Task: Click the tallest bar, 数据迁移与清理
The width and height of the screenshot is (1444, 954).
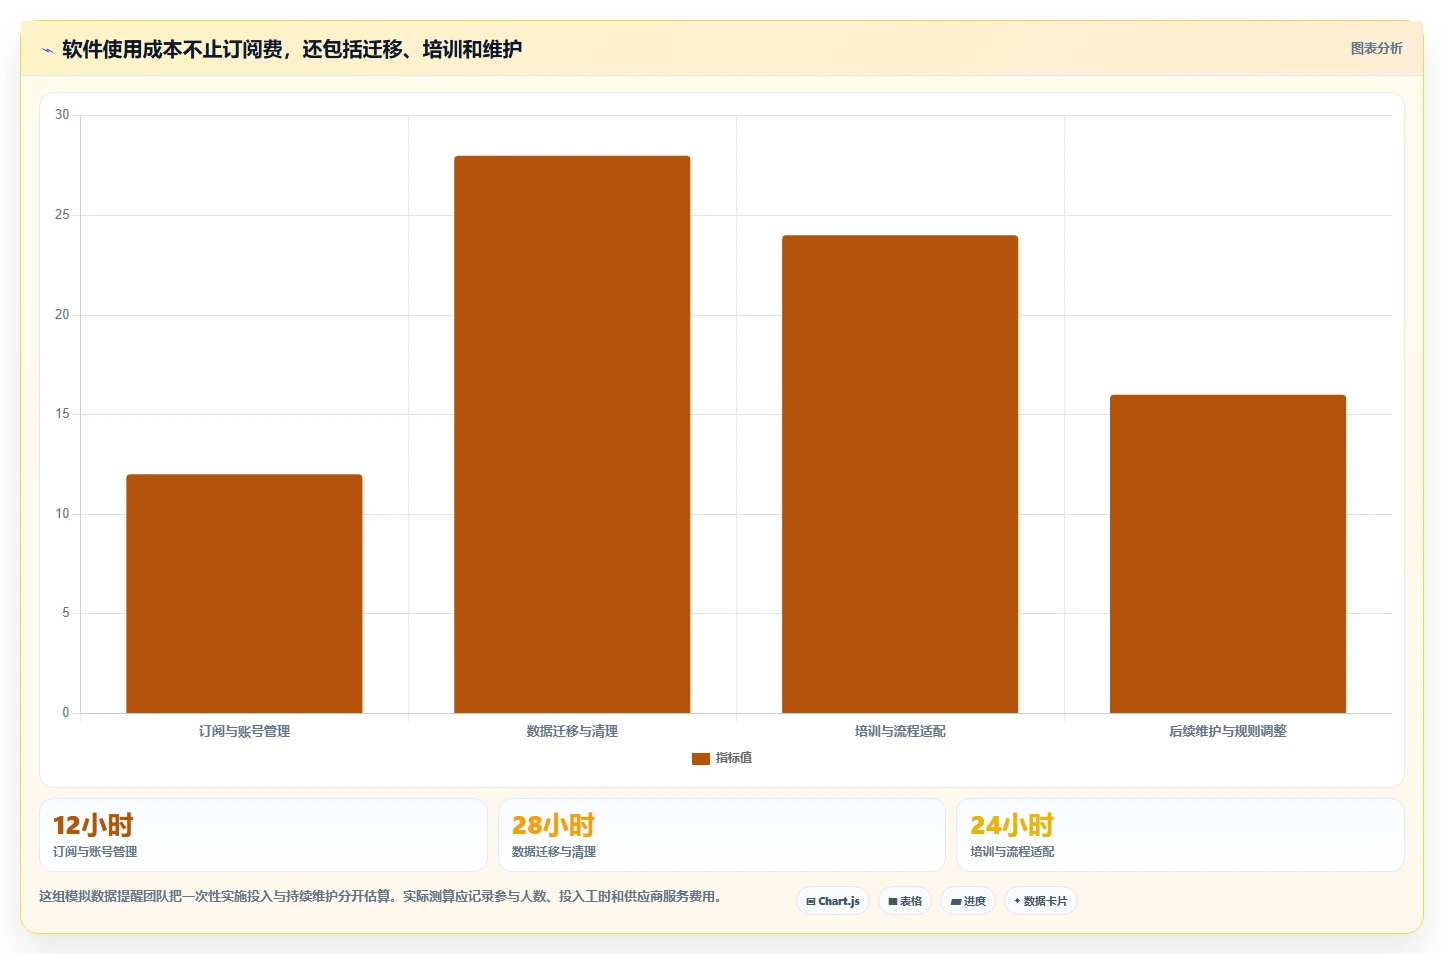Action: point(572,434)
